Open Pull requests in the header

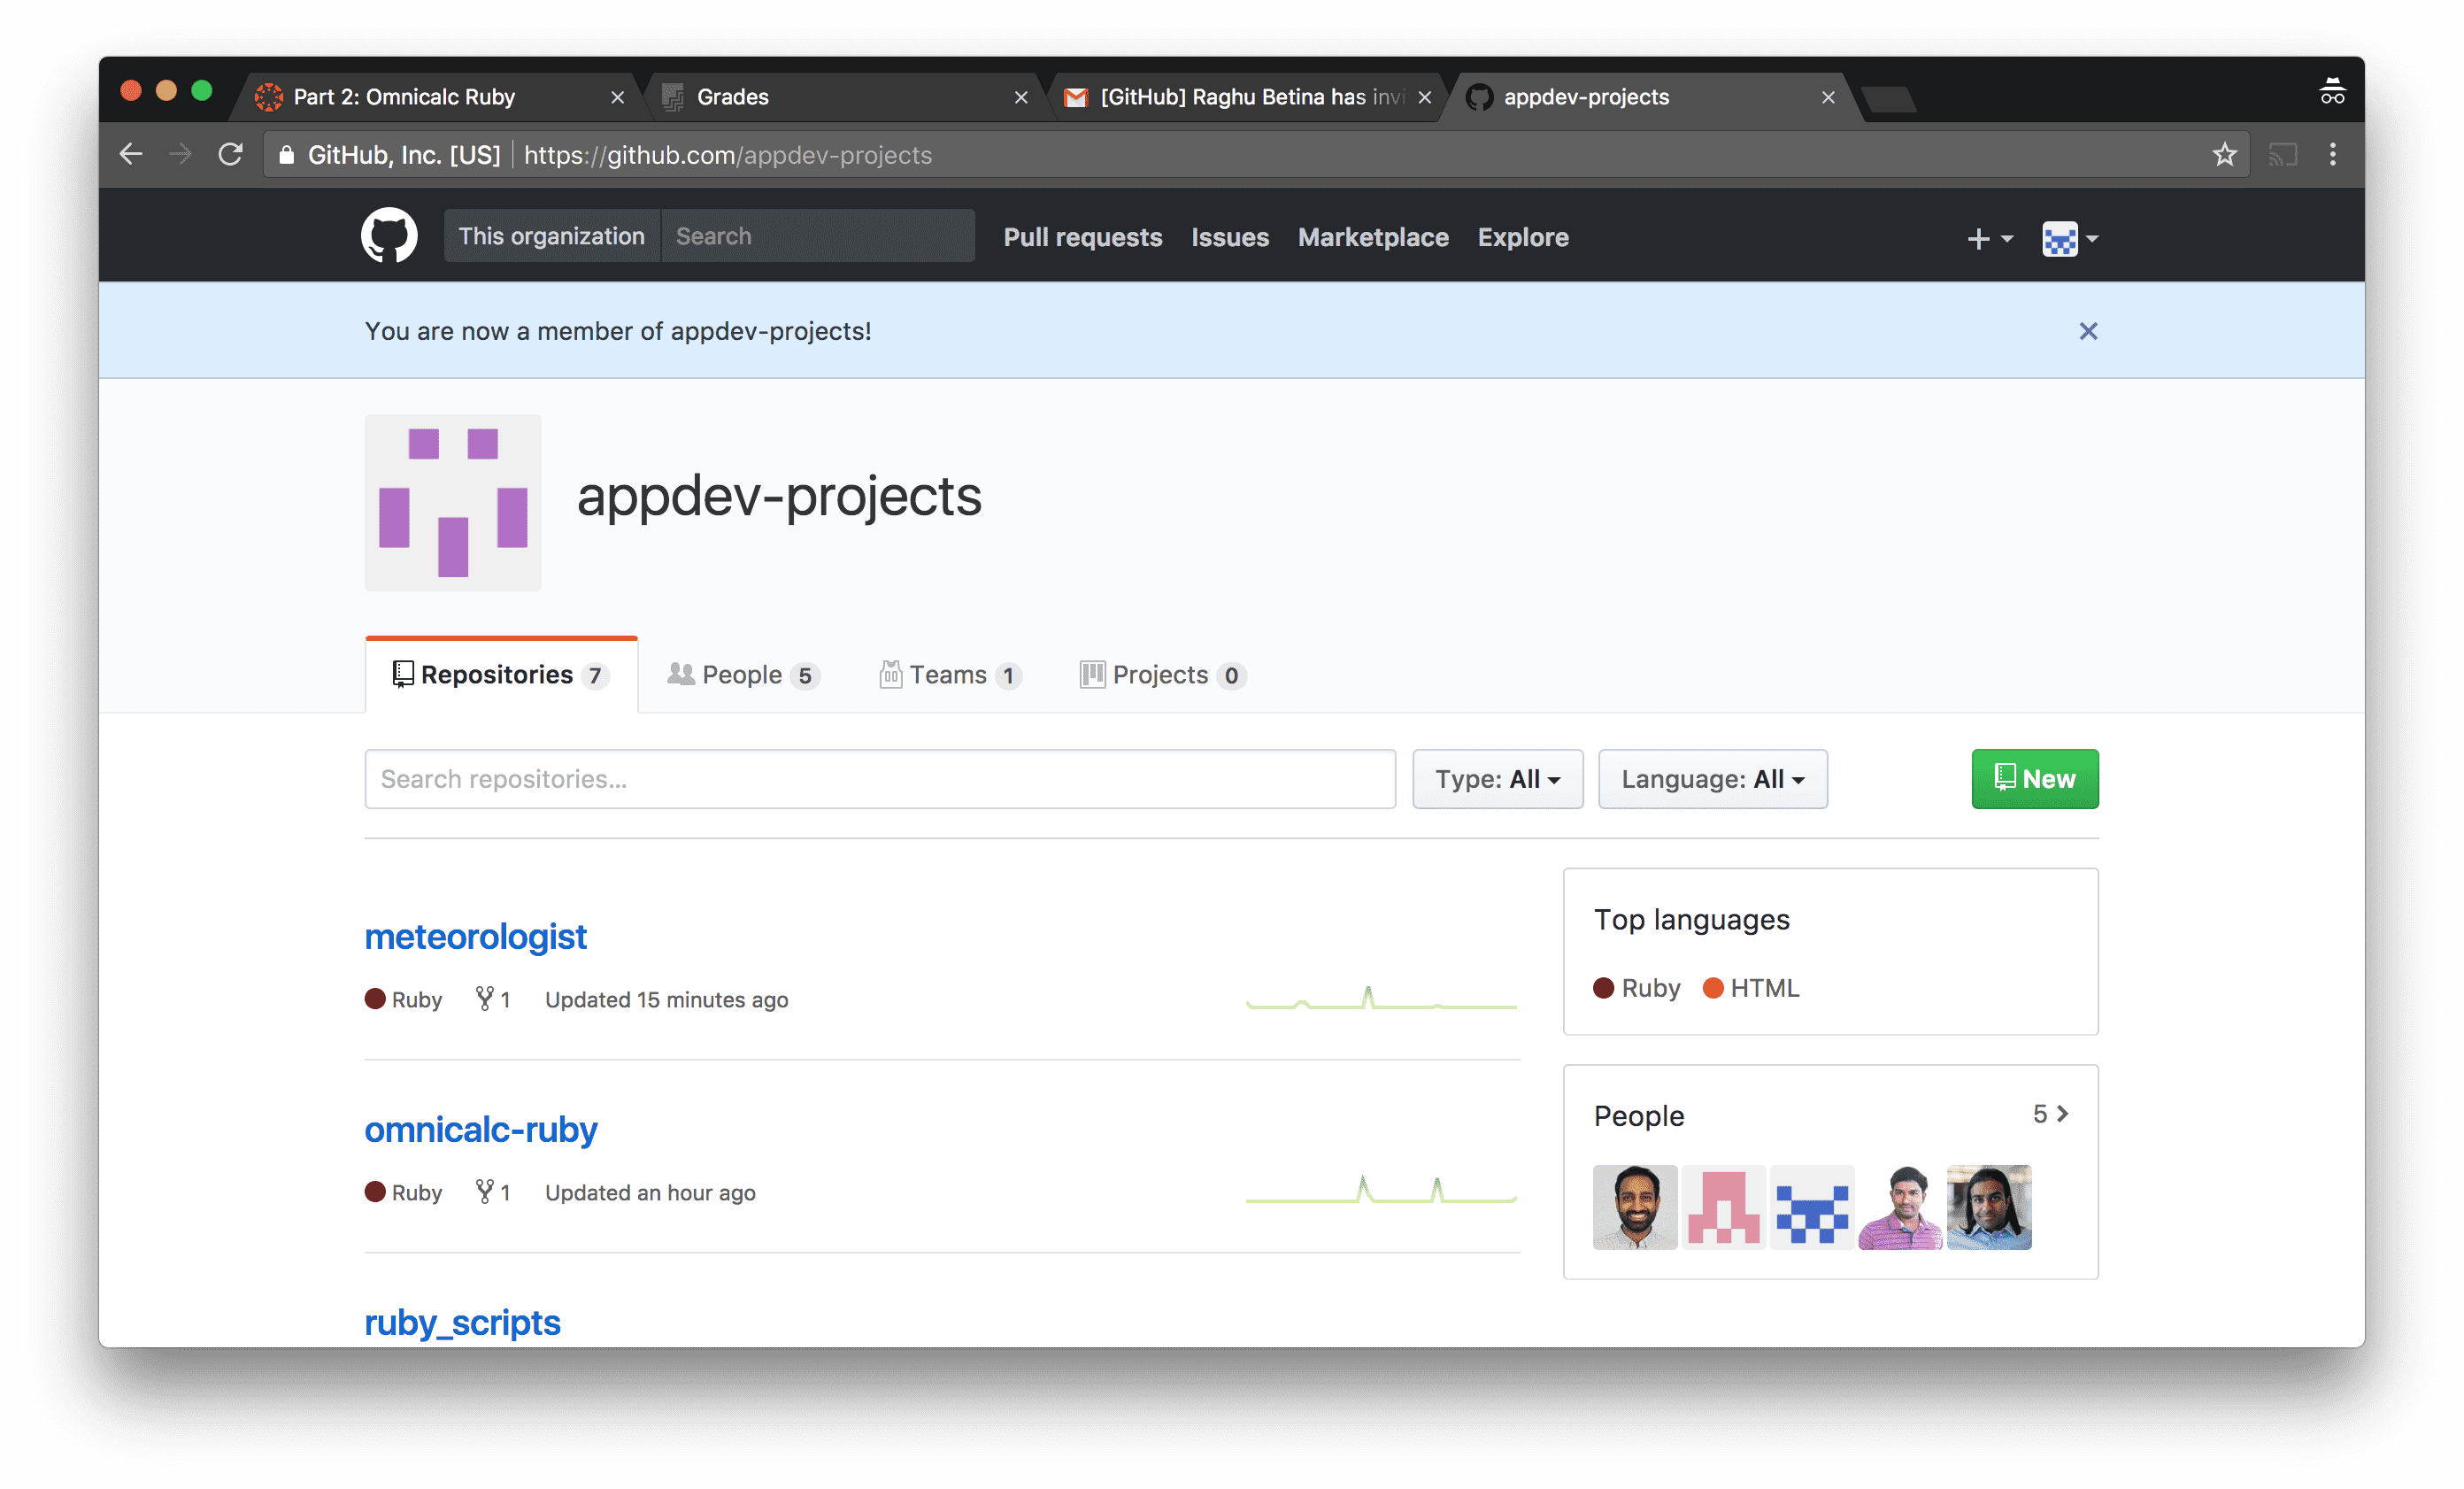(x=1082, y=237)
